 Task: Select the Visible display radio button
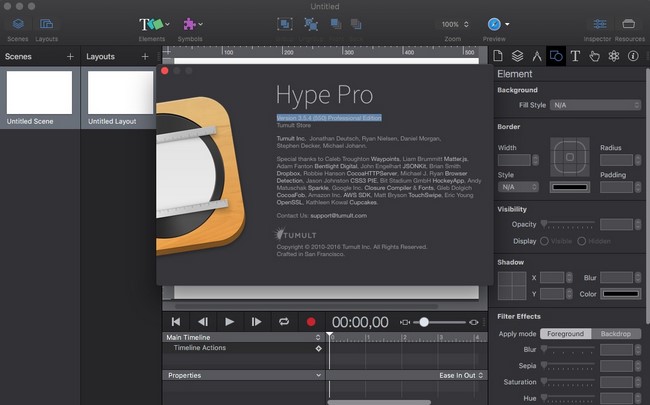pyautogui.click(x=544, y=241)
